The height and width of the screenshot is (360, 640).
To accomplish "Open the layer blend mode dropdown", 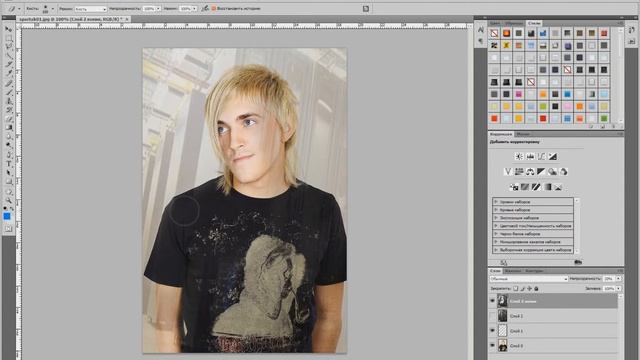I will [529, 279].
